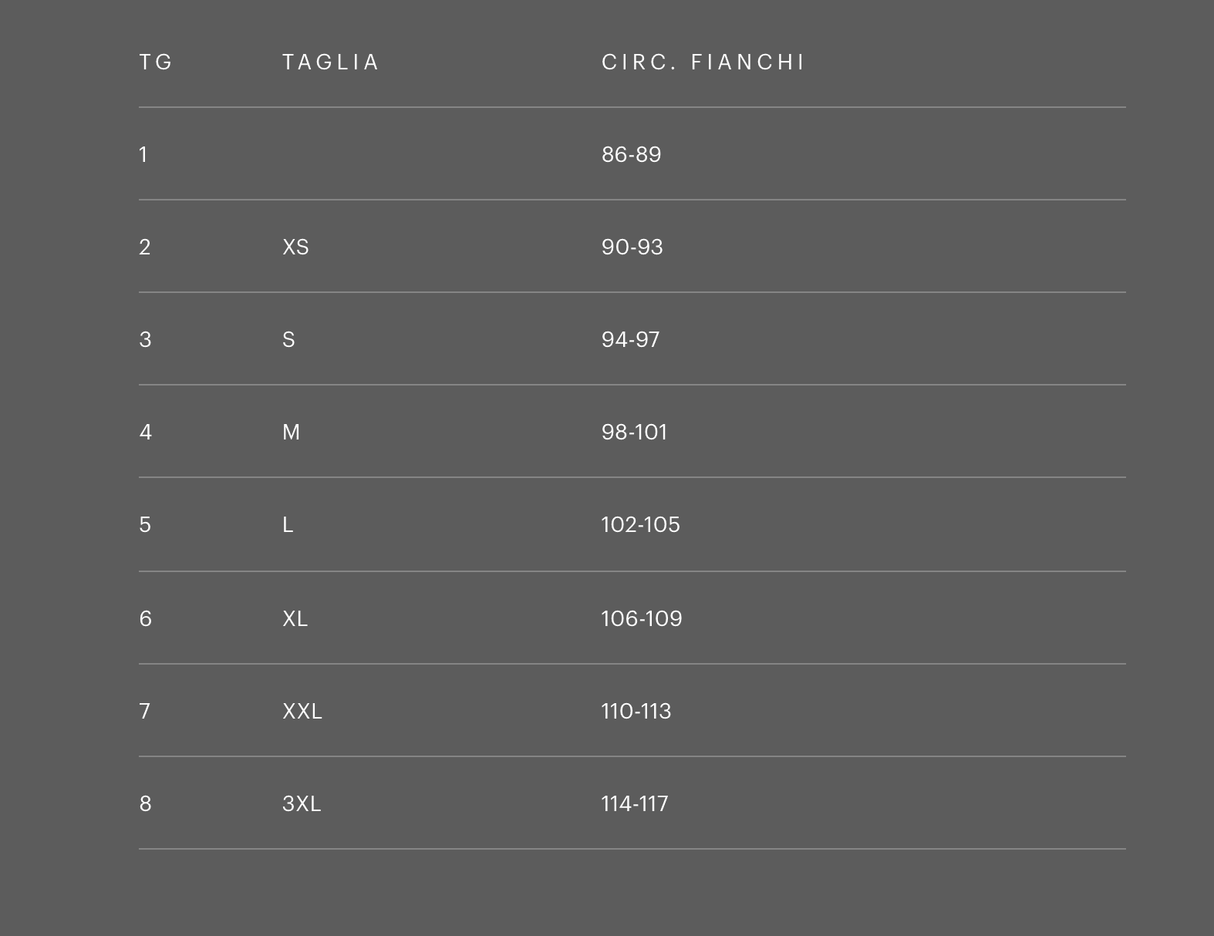Select the 94-97 hip measurement

pyautogui.click(x=630, y=340)
